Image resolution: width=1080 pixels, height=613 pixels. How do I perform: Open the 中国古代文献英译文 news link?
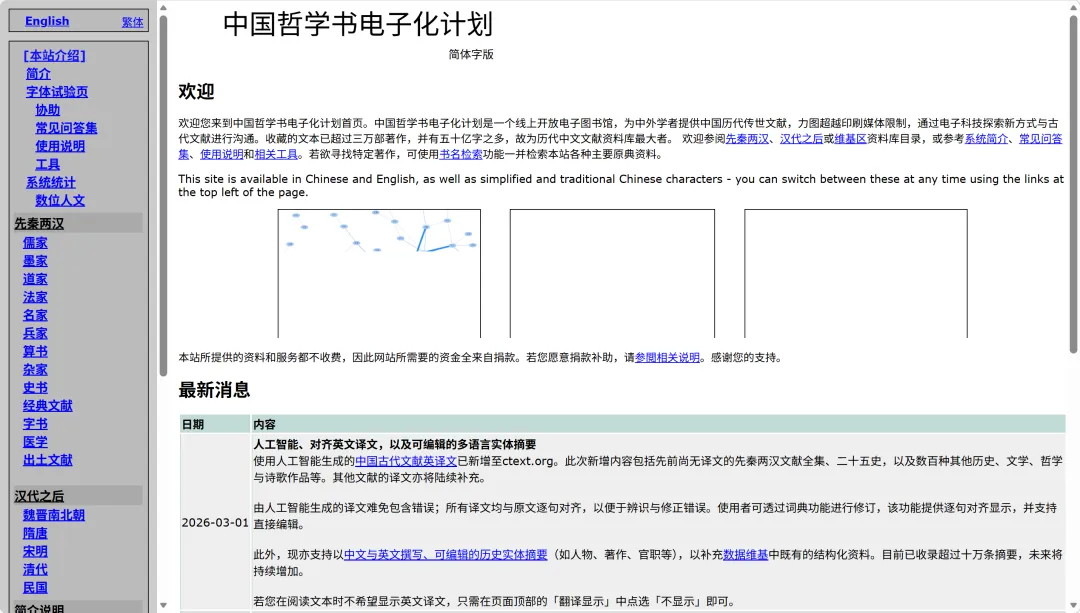(406, 461)
